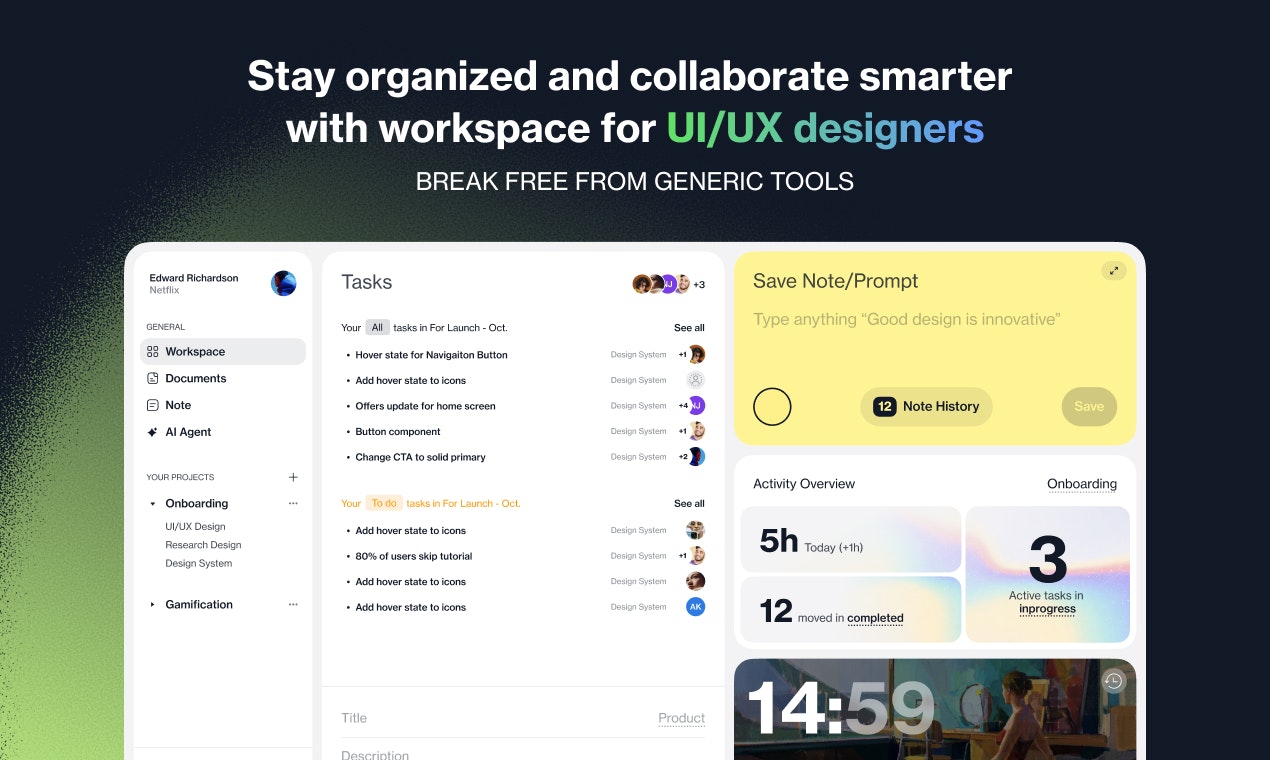This screenshot has height=760, width=1270.
Task: Change Onboarding project in Activity Overview
Action: (1082, 484)
